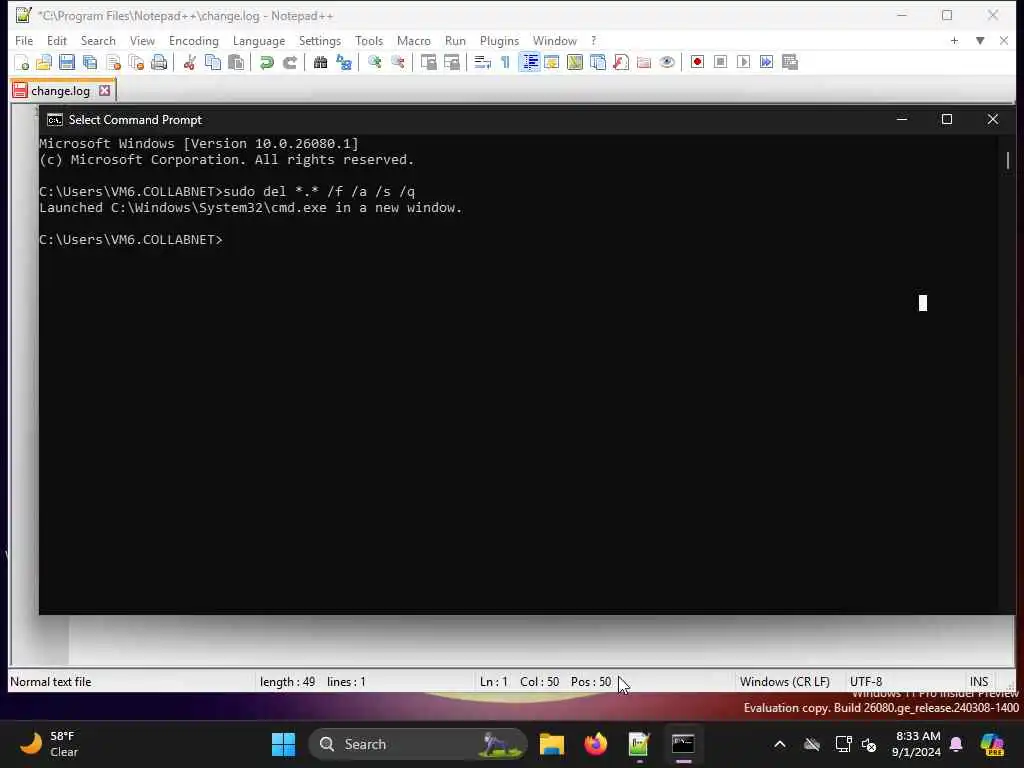This screenshot has height=768, width=1024.
Task: Play back recorded macro button
Action: 743,62
